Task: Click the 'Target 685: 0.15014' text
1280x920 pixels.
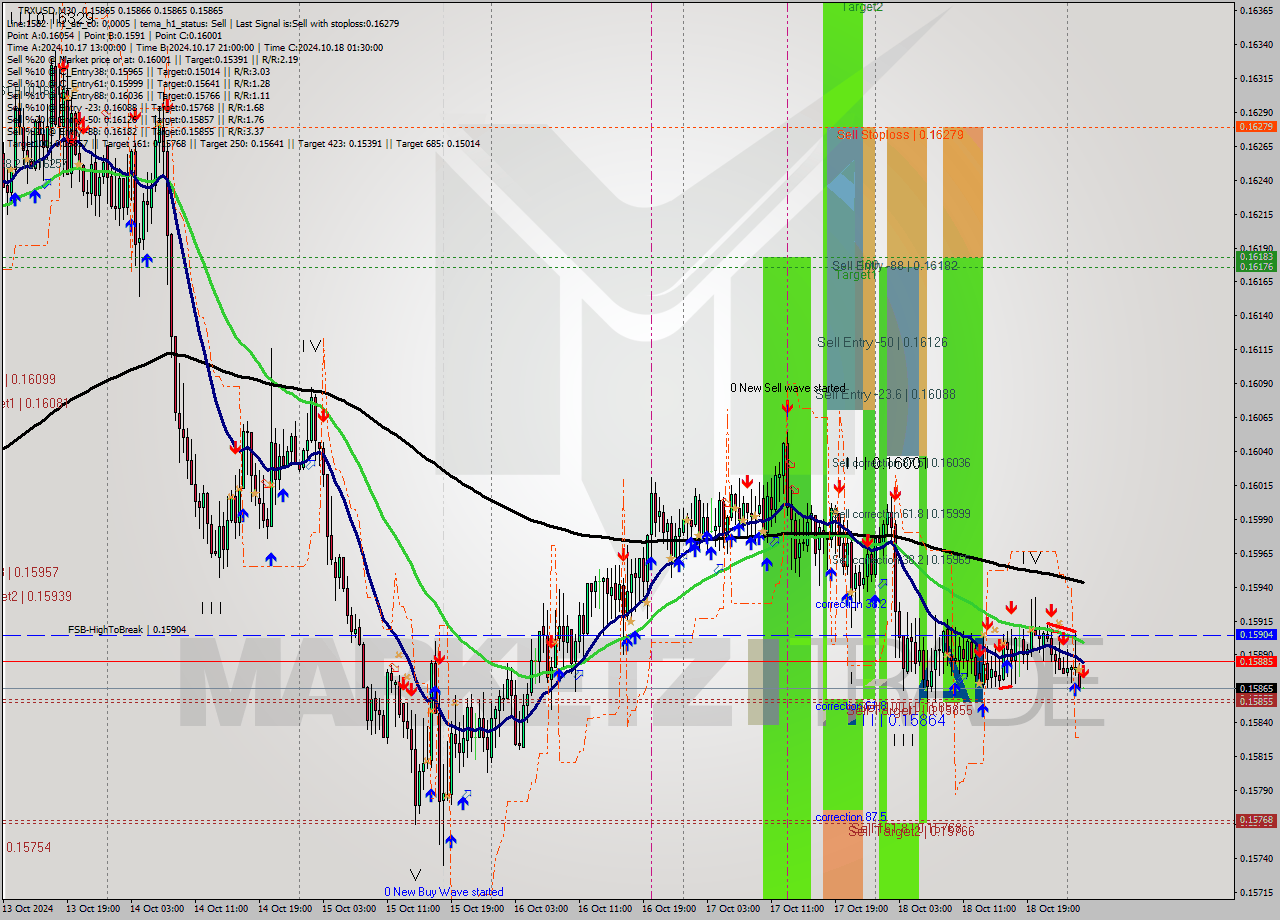Action: [438, 143]
